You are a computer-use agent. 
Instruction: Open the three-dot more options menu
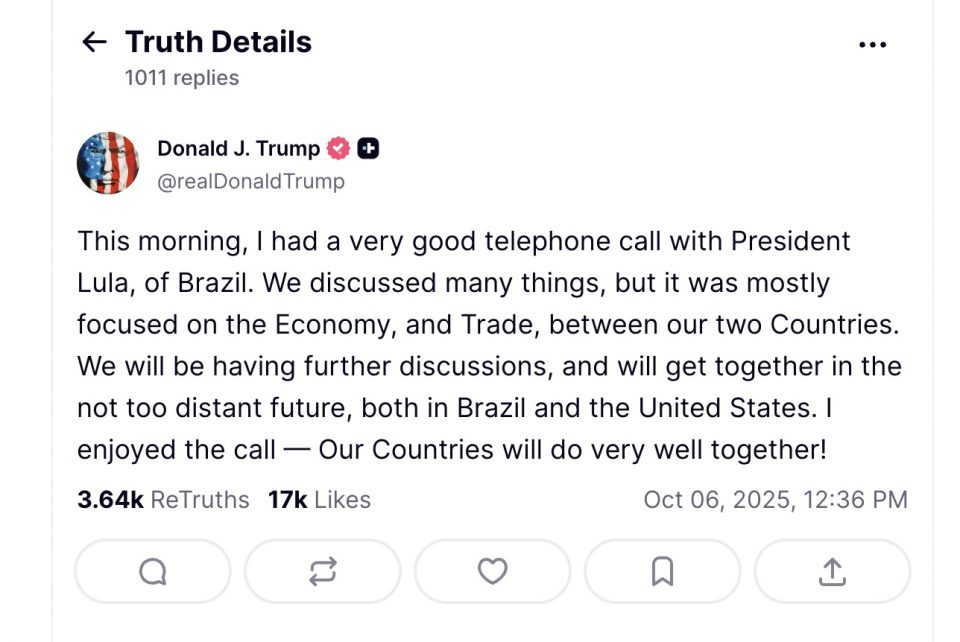[872, 44]
